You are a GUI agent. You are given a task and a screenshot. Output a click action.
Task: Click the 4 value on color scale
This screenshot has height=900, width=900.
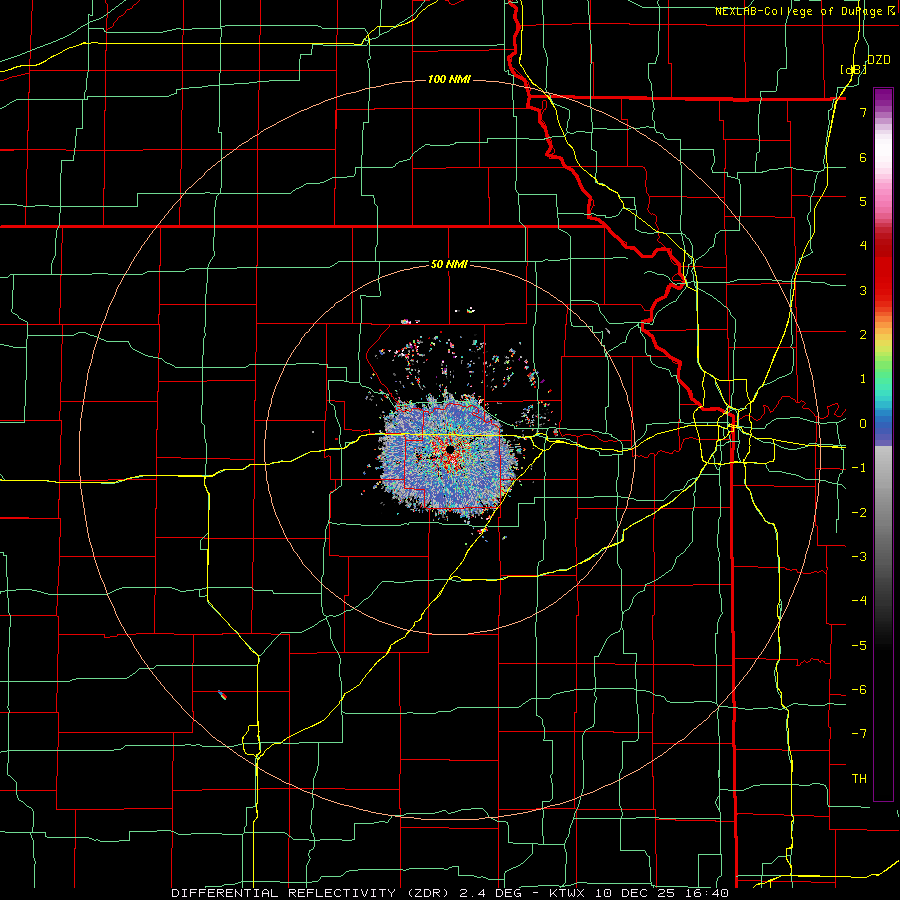pyautogui.click(x=863, y=246)
